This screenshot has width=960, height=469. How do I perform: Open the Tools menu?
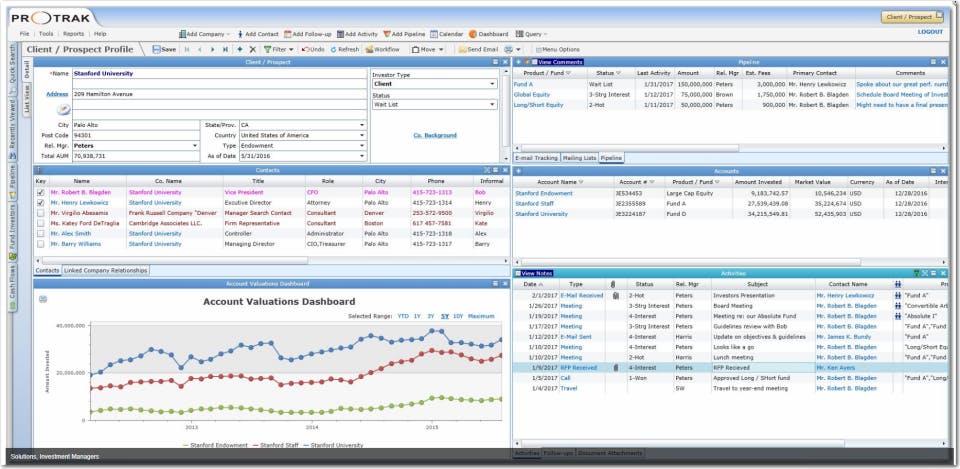(46, 34)
